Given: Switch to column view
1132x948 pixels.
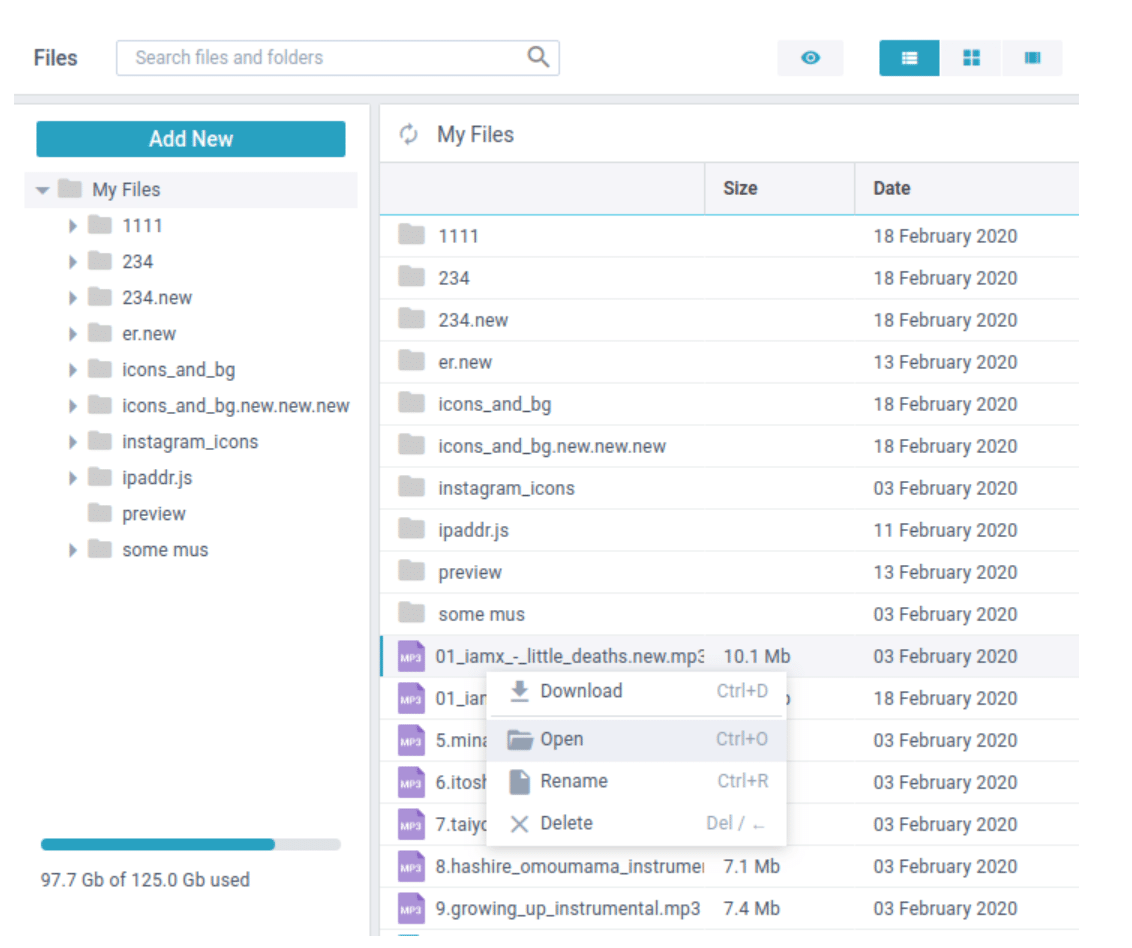Looking at the screenshot, I should click(1031, 58).
